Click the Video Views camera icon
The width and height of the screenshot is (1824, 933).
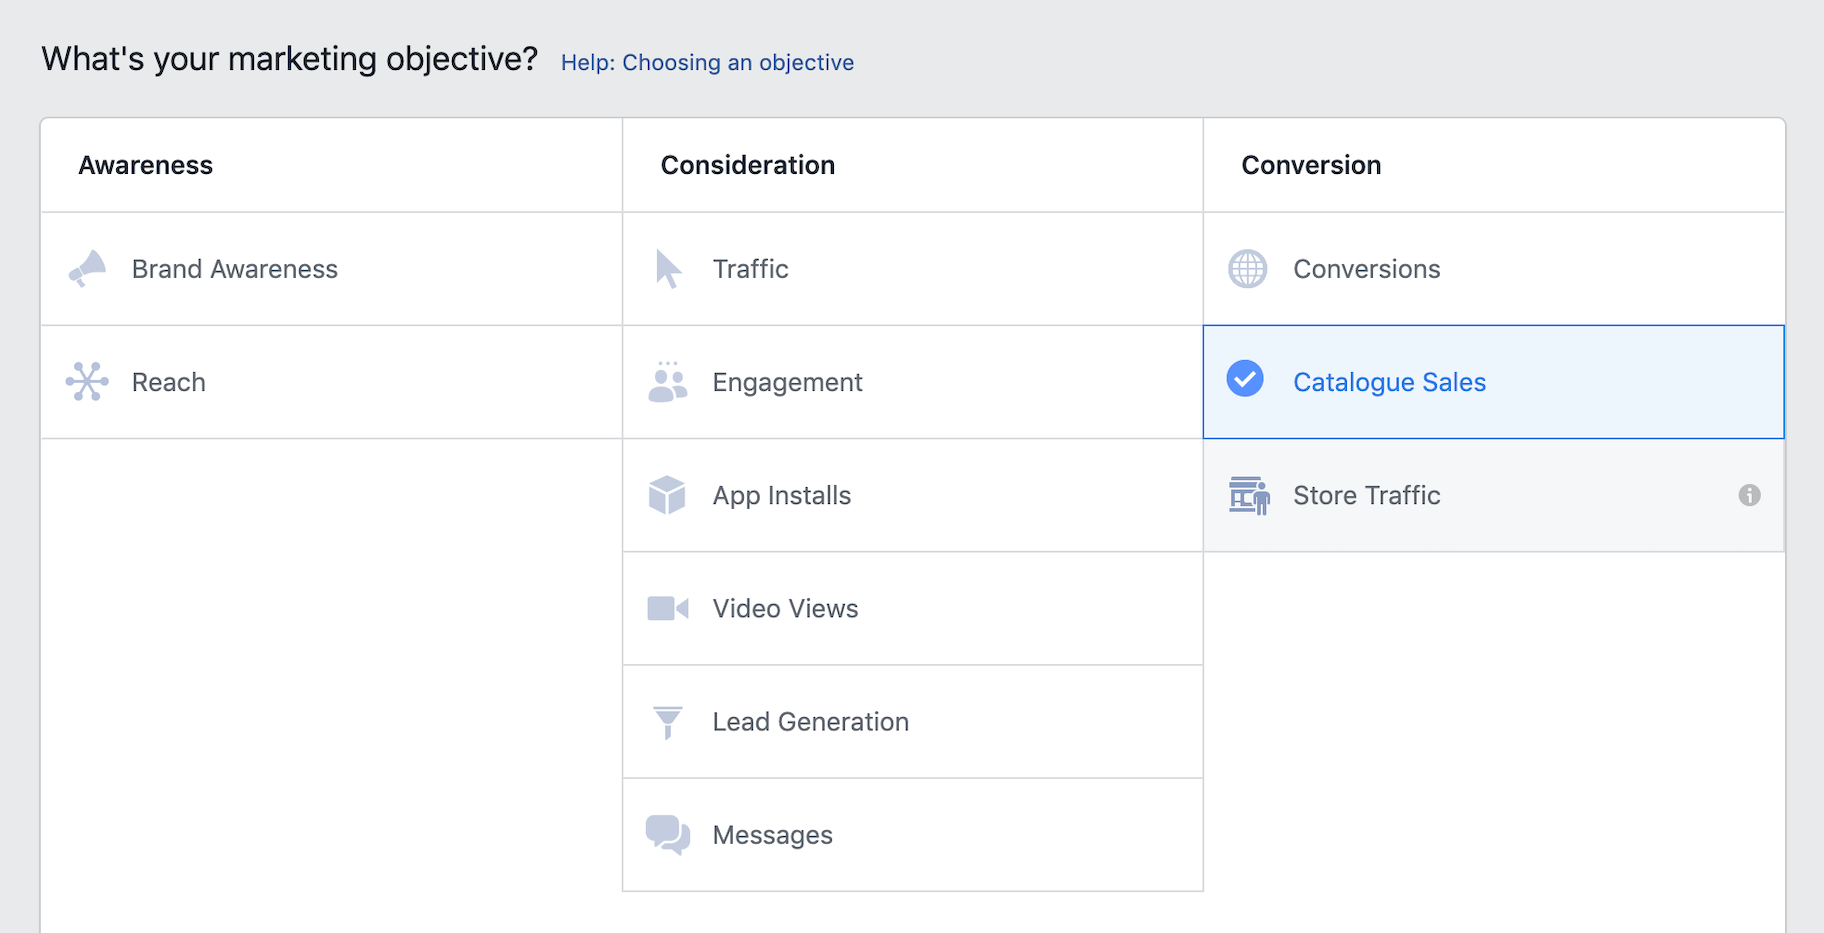(x=667, y=608)
